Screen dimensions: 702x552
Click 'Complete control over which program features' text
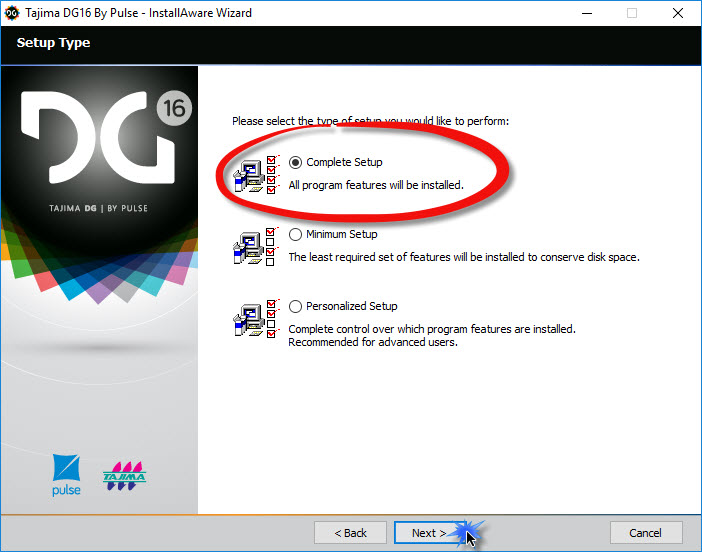click(x=432, y=329)
